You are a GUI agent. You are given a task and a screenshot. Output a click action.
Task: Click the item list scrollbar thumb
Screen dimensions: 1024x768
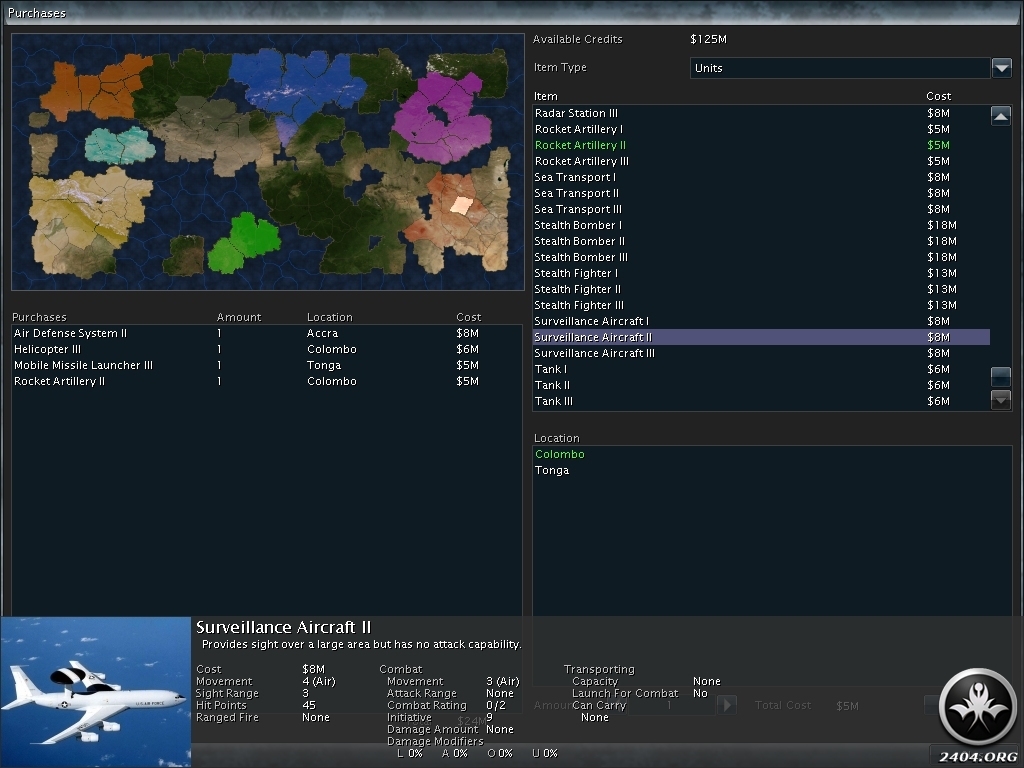coord(1000,377)
